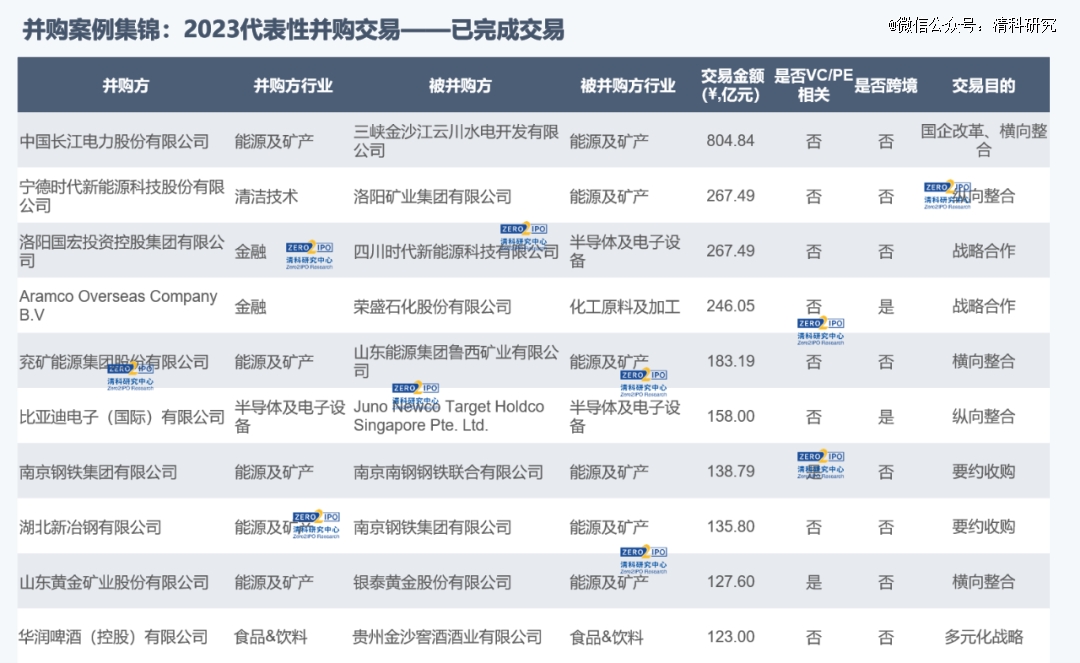
Task: Select acquirer '兖矿能源集团股份有限公司'
Action: coord(114,361)
